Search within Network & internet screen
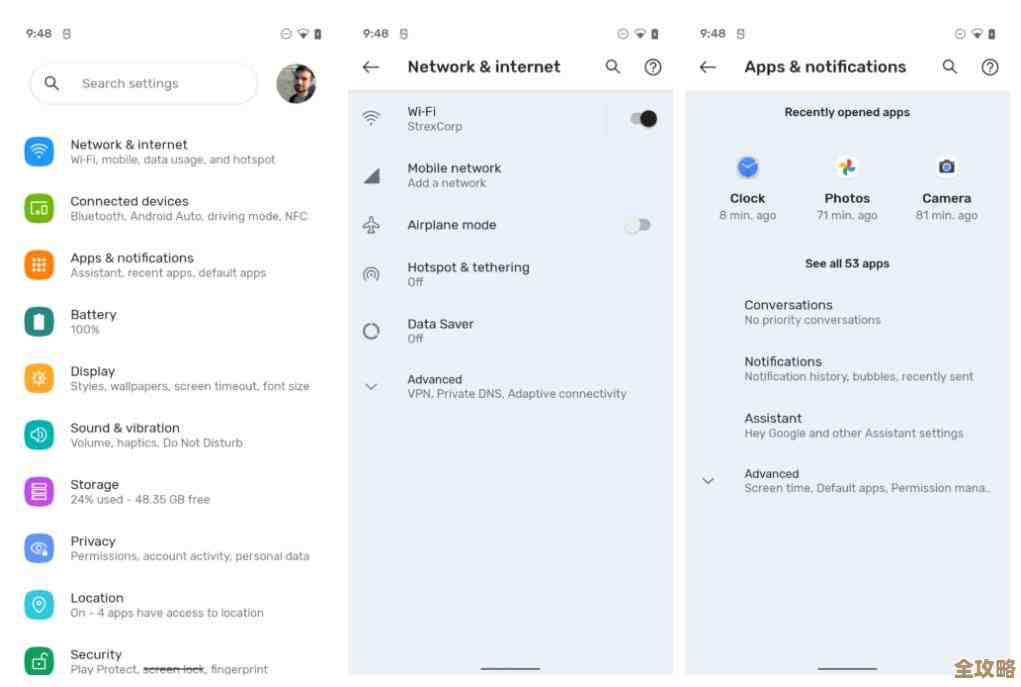 point(613,67)
